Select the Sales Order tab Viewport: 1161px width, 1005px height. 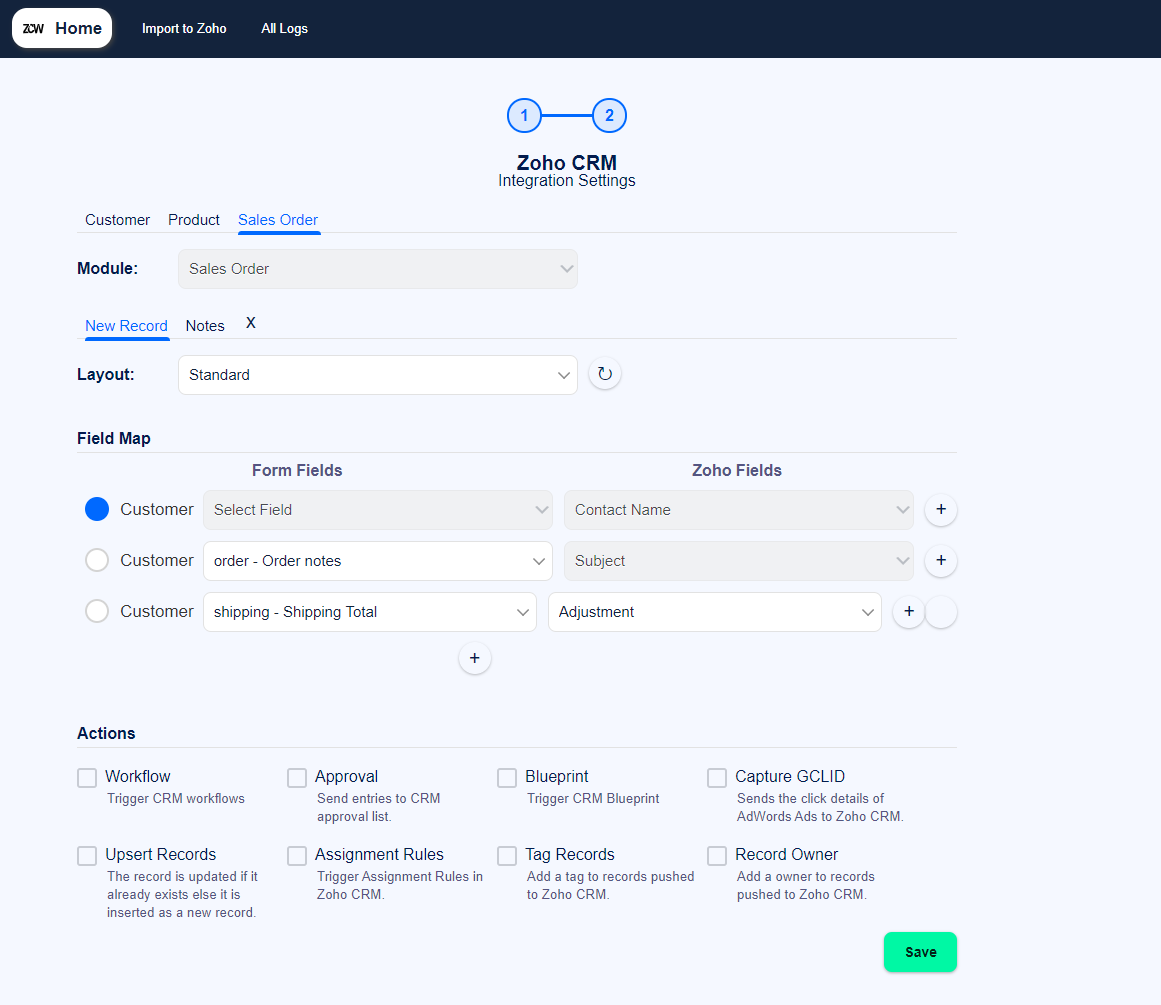coord(278,220)
